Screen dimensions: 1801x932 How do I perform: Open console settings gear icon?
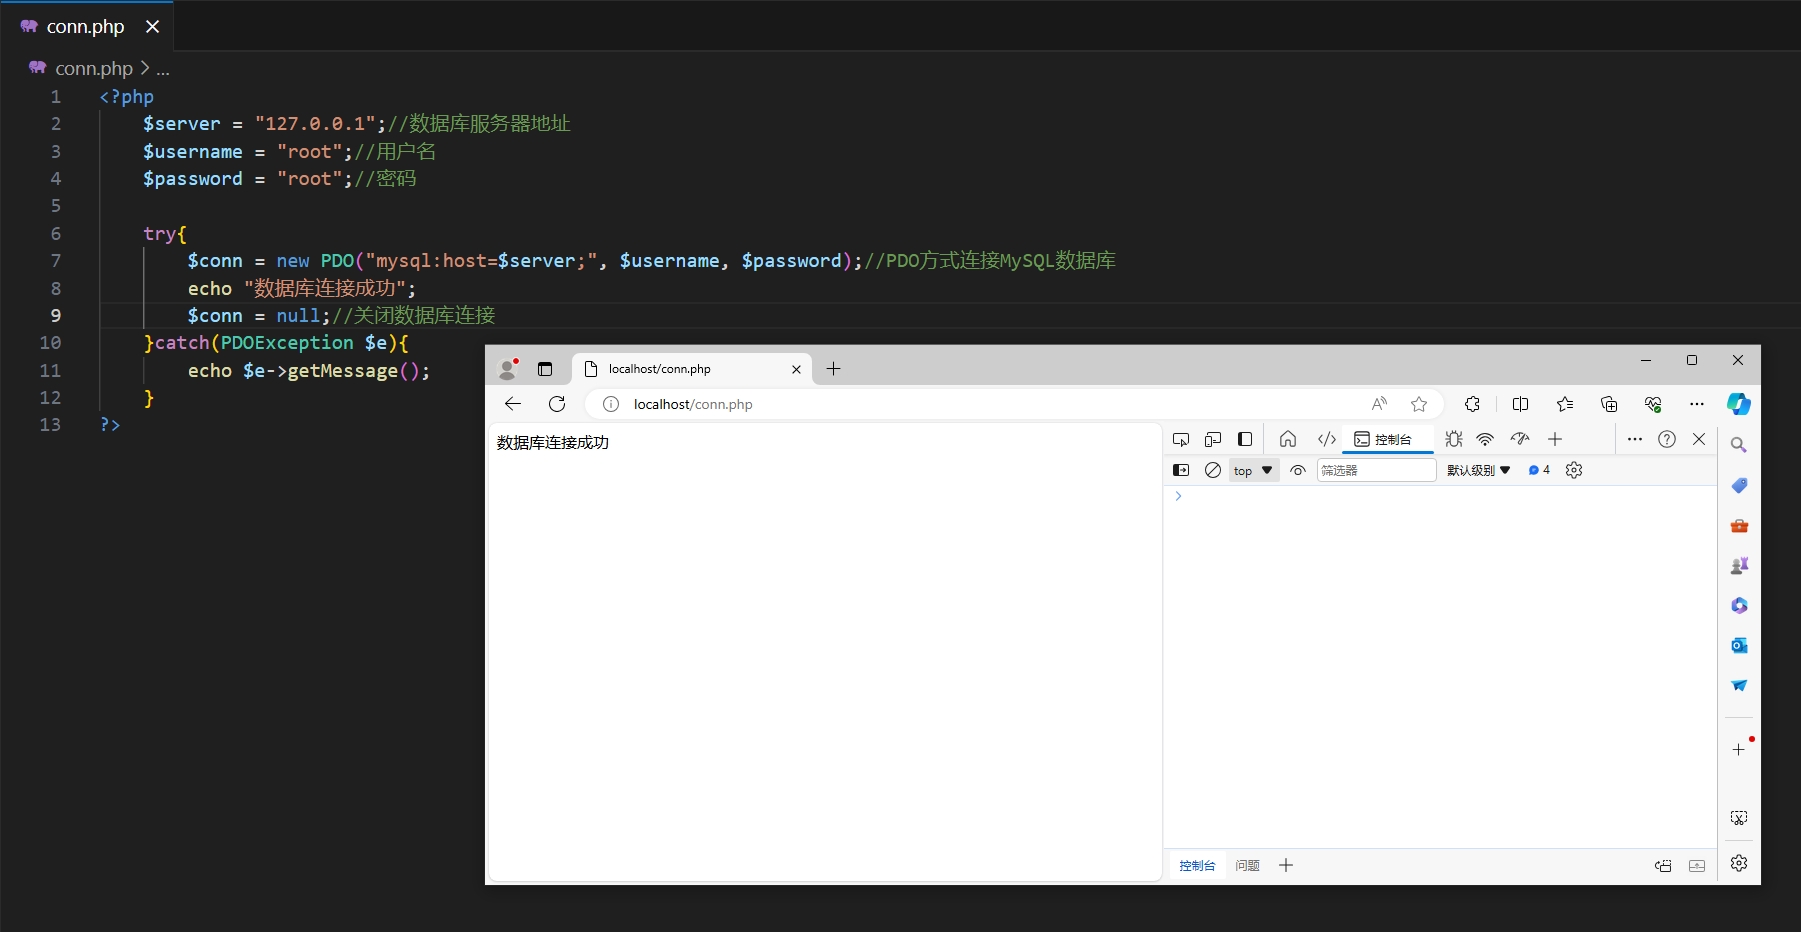pyautogui.click(x=1574, y=470)
